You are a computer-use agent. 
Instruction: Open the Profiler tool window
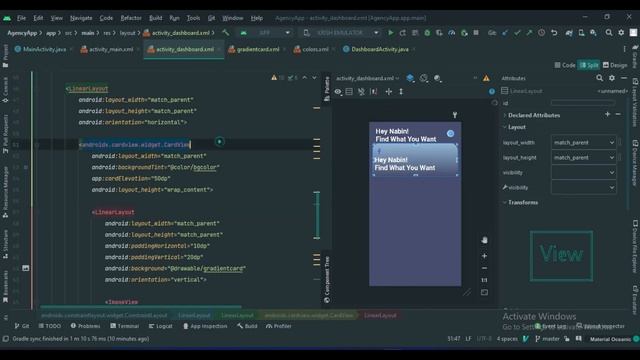point(278,326)
